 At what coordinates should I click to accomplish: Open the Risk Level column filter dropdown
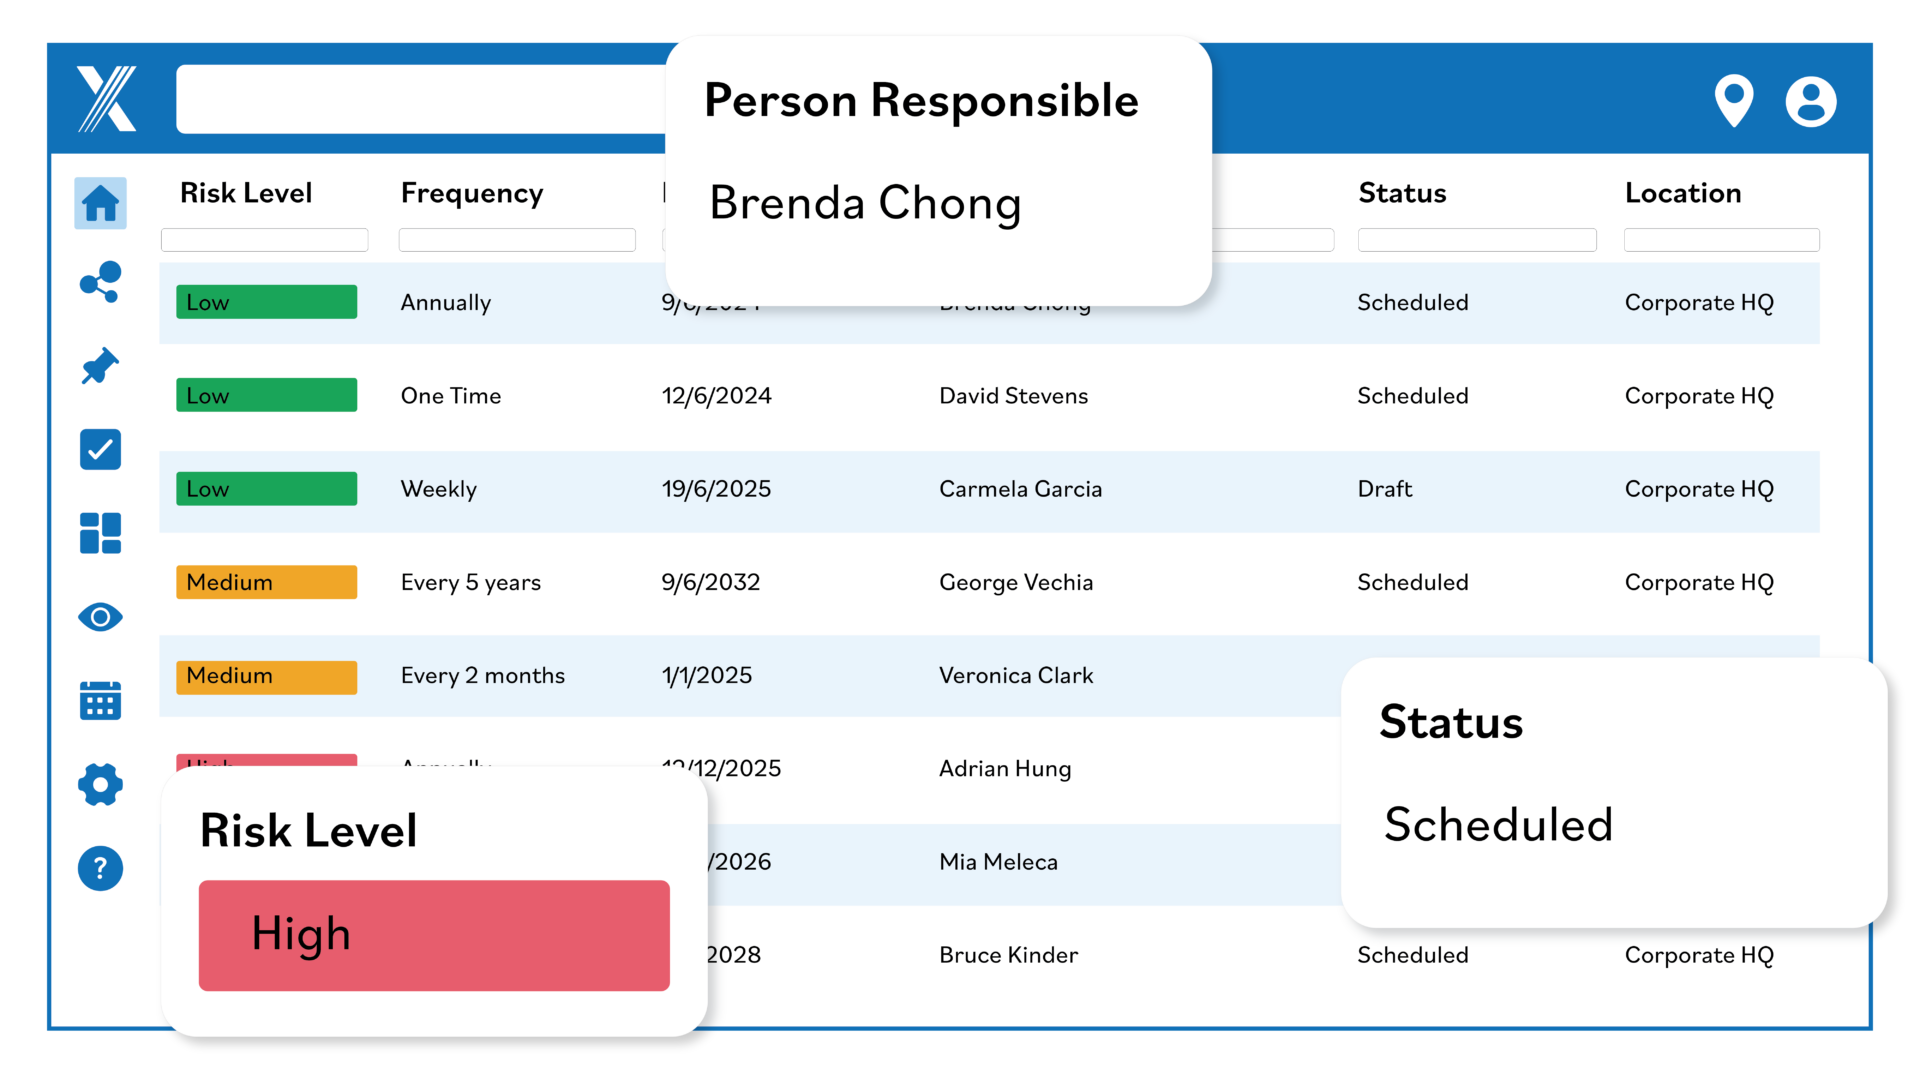tap(264, 239)
